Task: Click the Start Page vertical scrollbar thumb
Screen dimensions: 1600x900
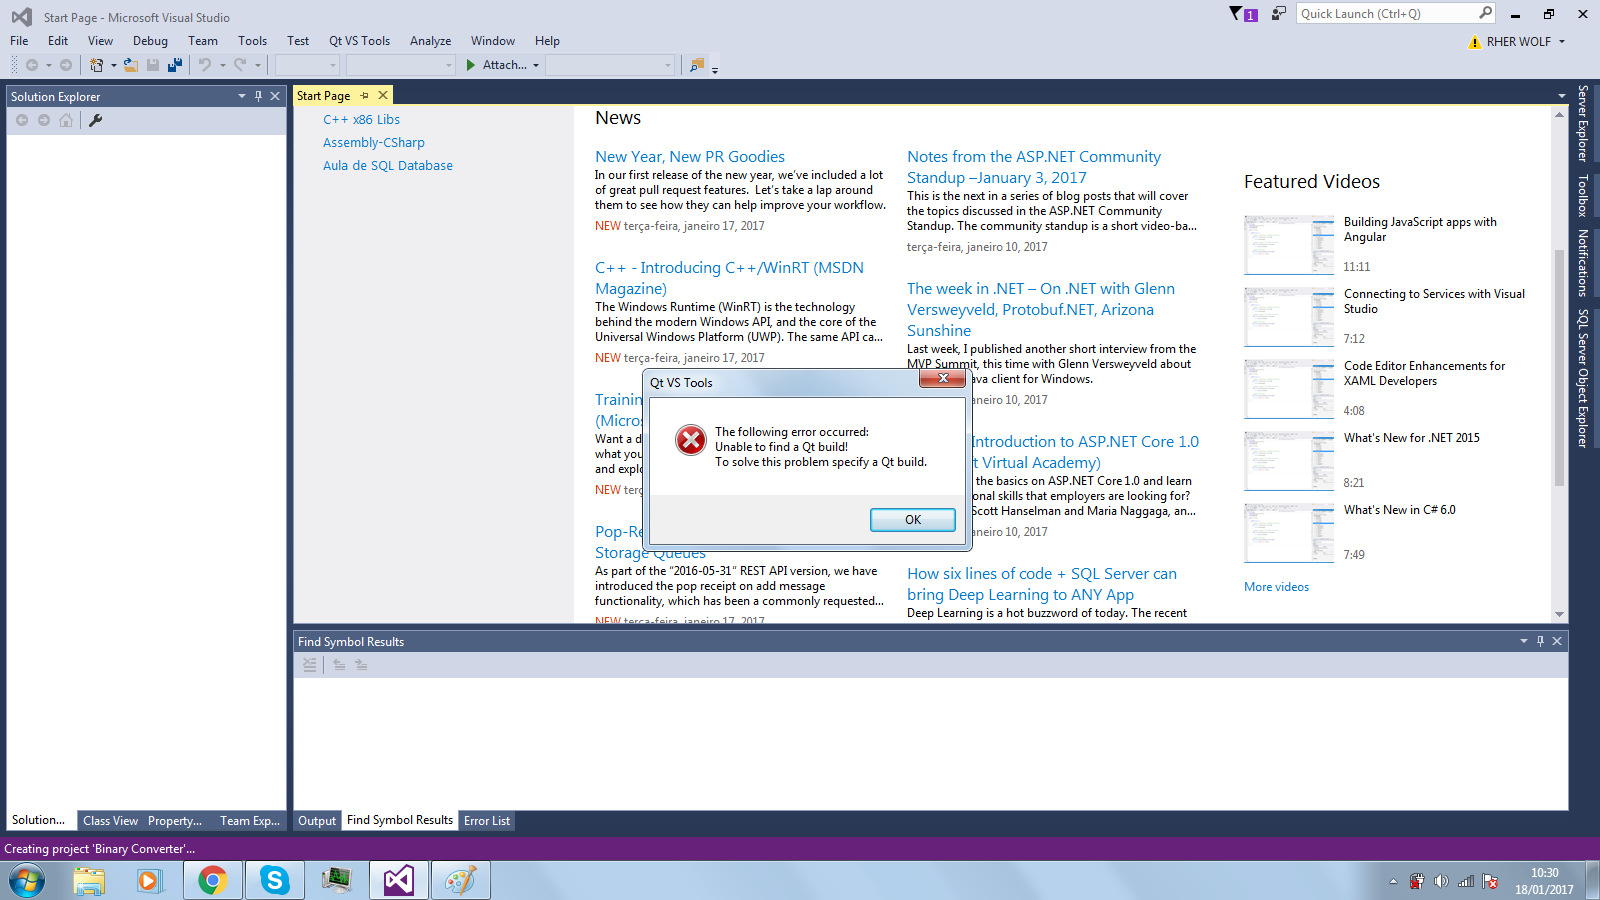Action: coord(1559,368)
